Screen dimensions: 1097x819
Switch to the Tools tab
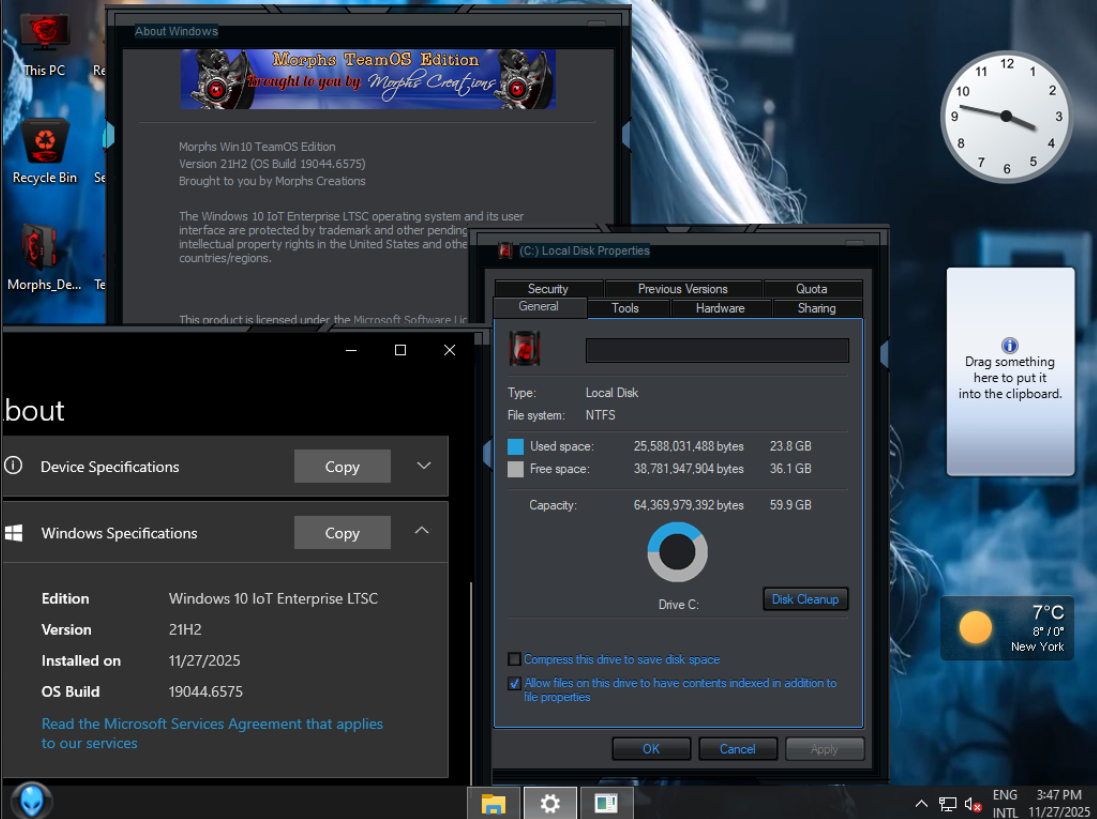(x=625, y=308)
